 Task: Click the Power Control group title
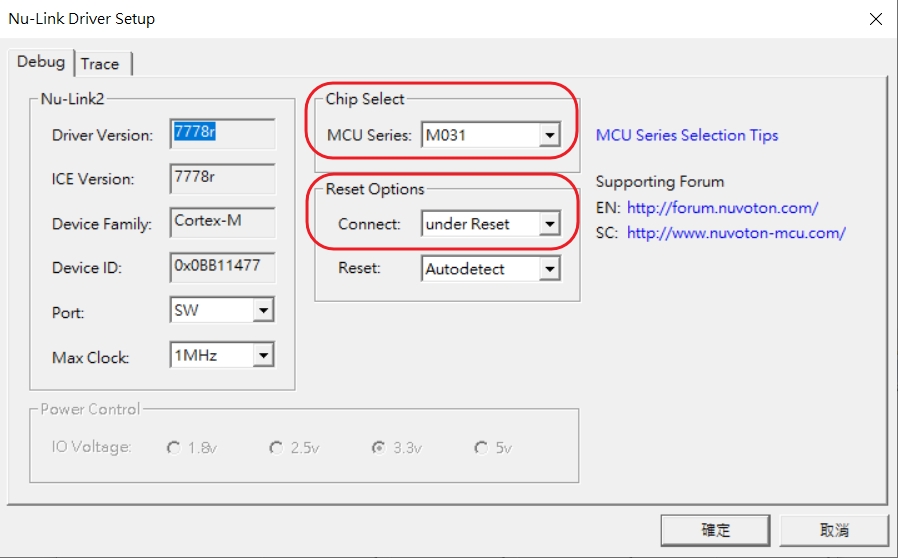[x=90, y=409]
